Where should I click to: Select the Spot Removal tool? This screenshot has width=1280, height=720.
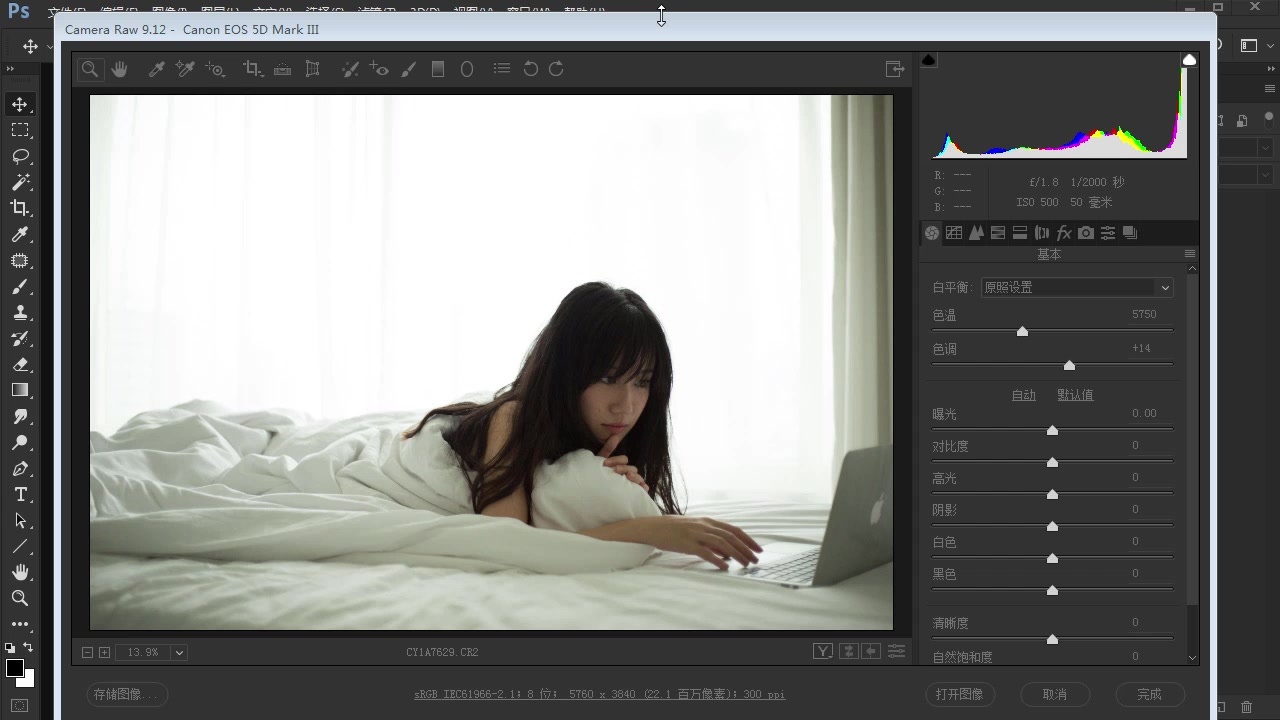pyautogui.click(x=349, y=69)
